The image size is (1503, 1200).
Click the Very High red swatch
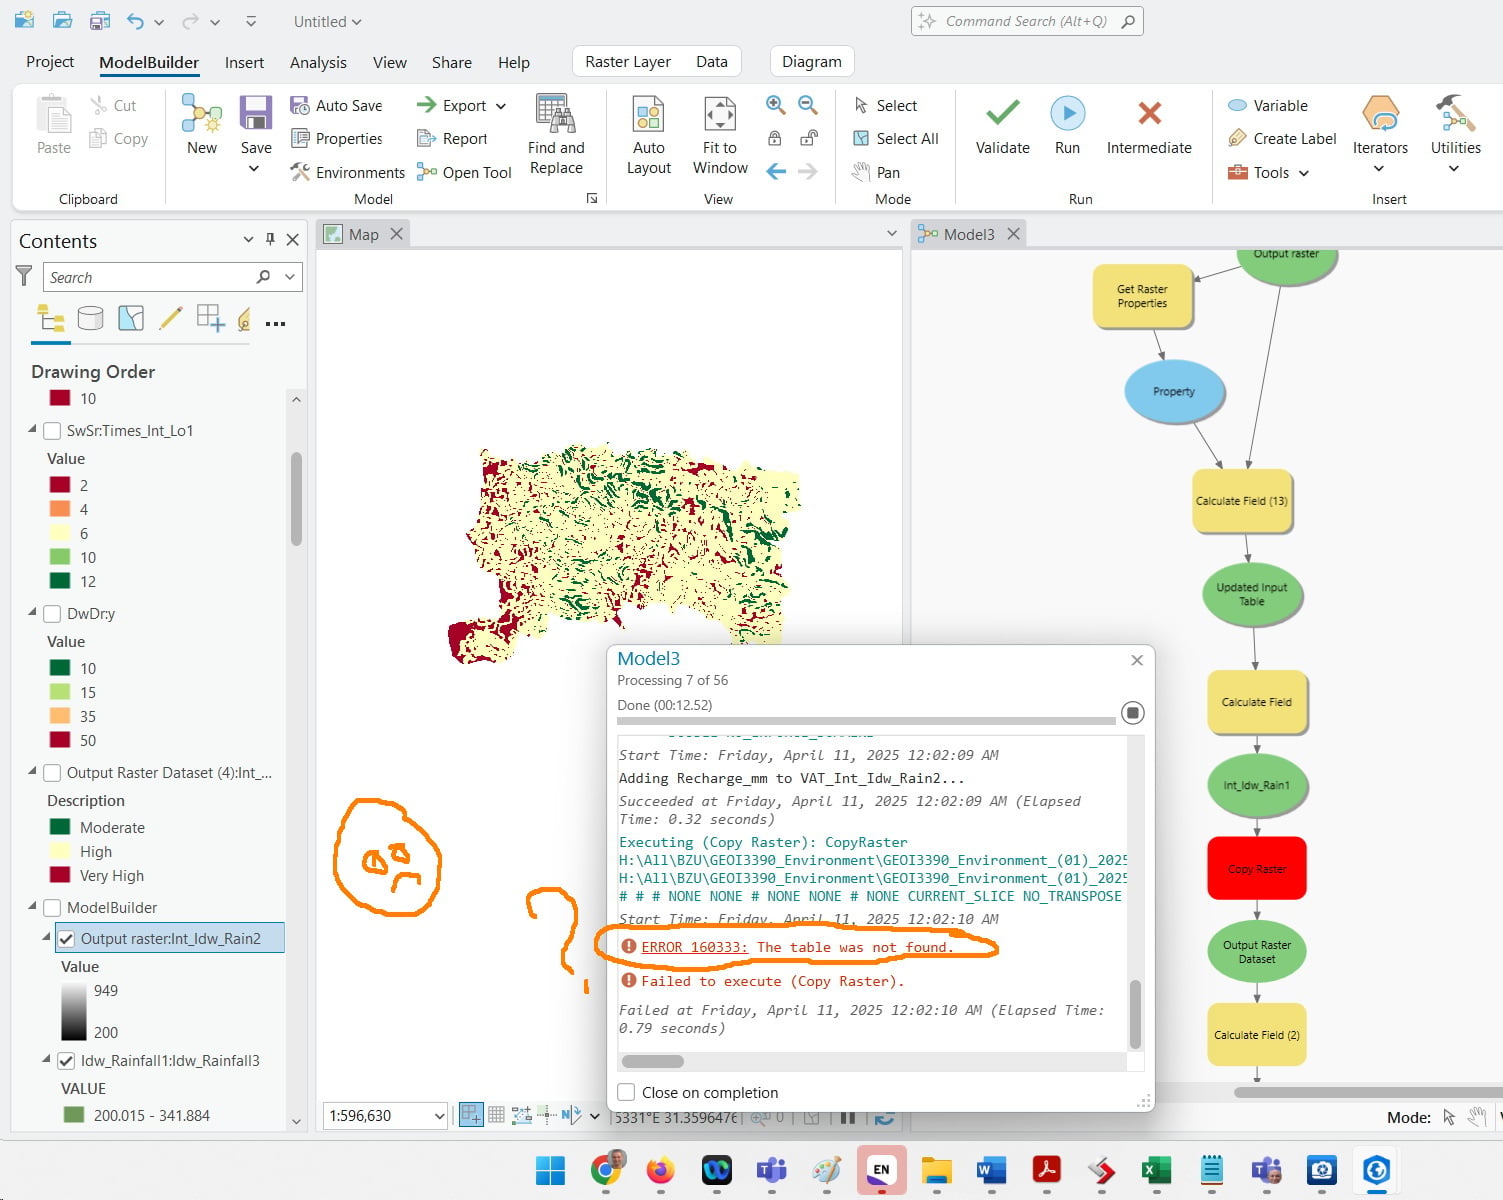click(x=60, y=876)
